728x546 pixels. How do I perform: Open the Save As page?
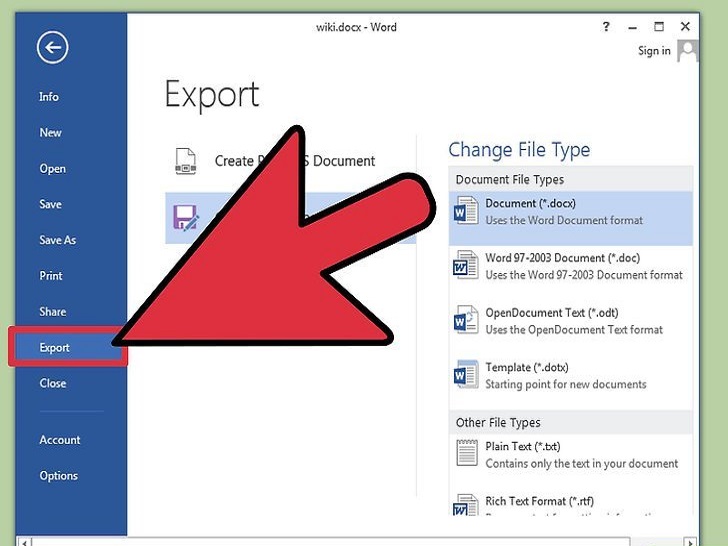[58, 240]
